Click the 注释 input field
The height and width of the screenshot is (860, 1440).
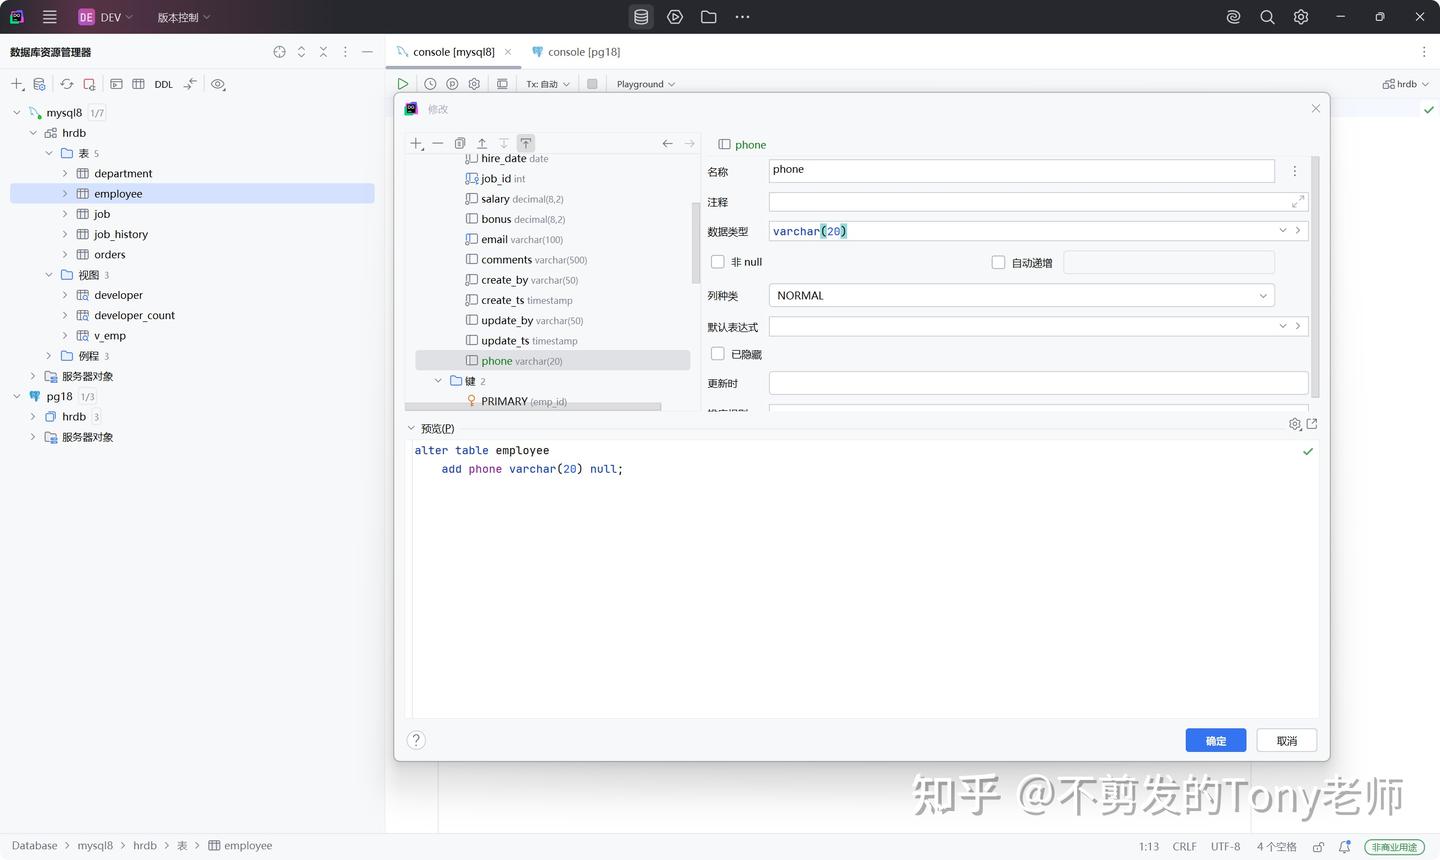pos(1038,202)
